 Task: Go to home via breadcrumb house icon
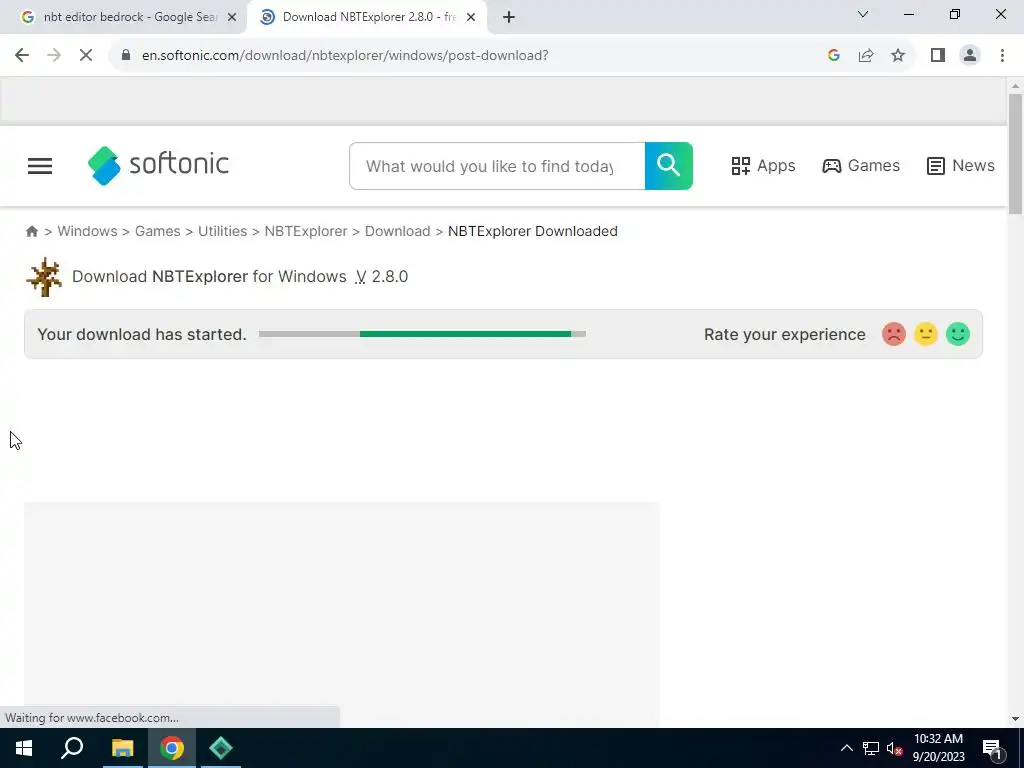pyautogui.click(x=31, y=231)
